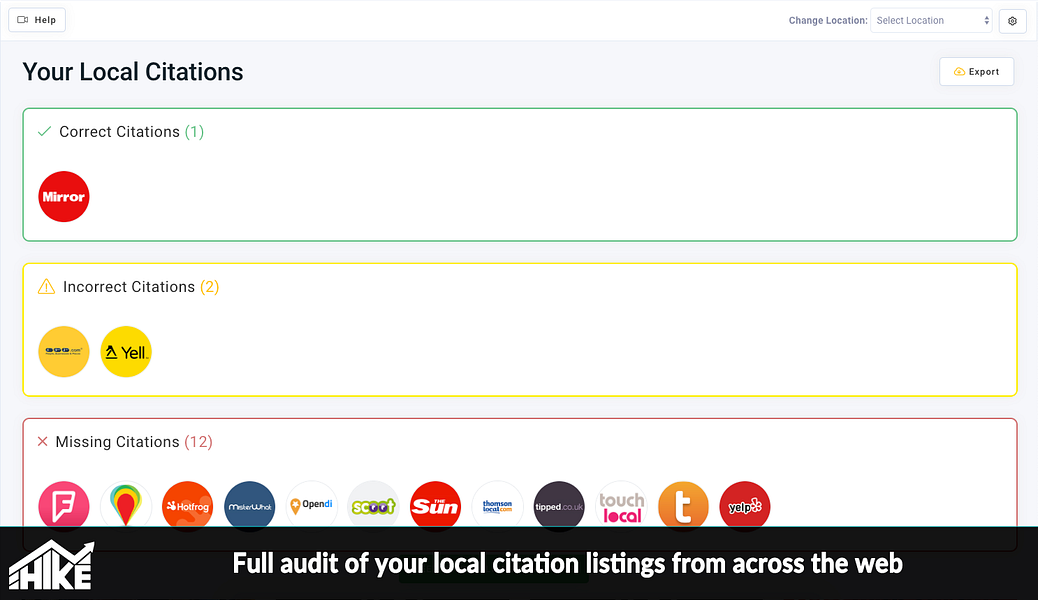This screenshot has width=1038, height=600.
Task: Open the MisterWhat citation icon
Action: click(250, 506)
